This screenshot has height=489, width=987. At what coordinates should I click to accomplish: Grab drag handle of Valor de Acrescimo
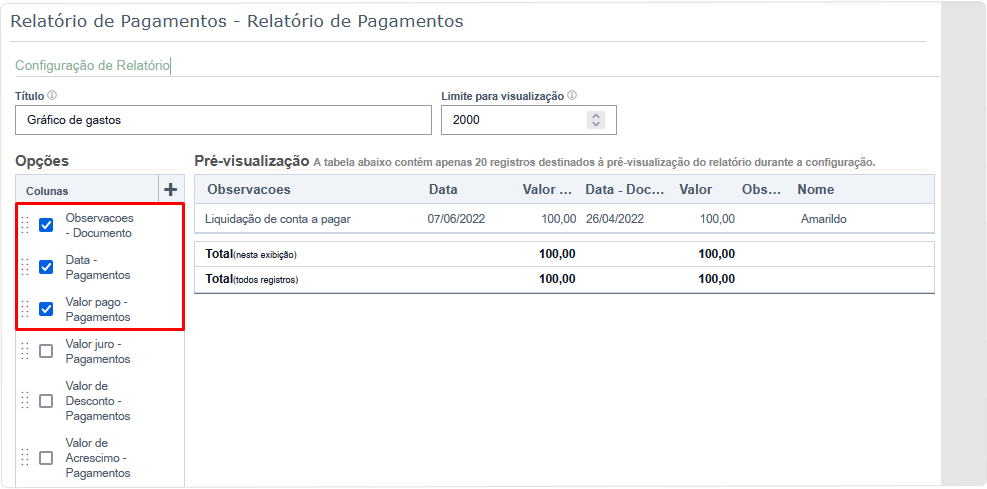(25, 458)
